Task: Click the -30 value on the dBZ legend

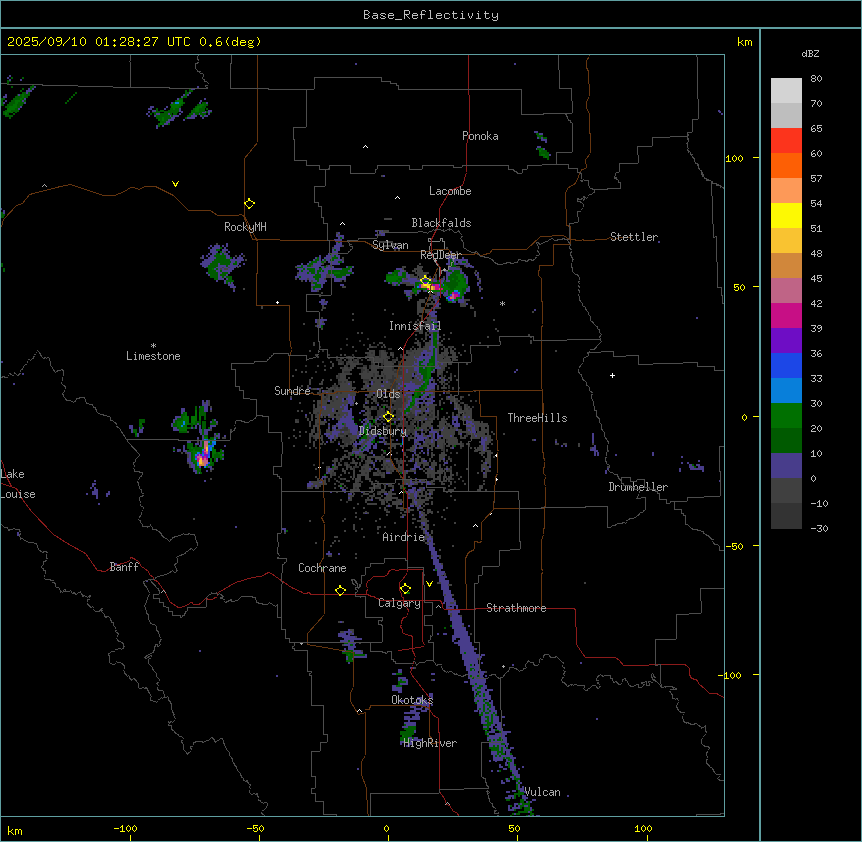Action: (x=819, y=528)
